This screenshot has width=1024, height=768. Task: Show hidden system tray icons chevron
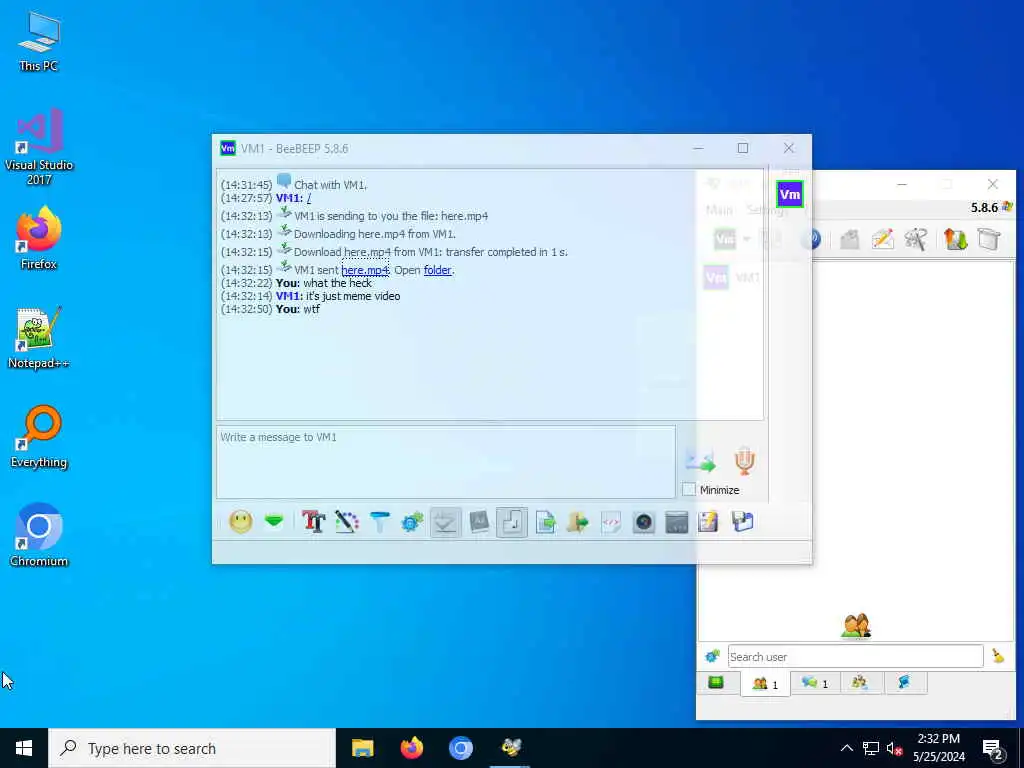(x=846, y=748)
